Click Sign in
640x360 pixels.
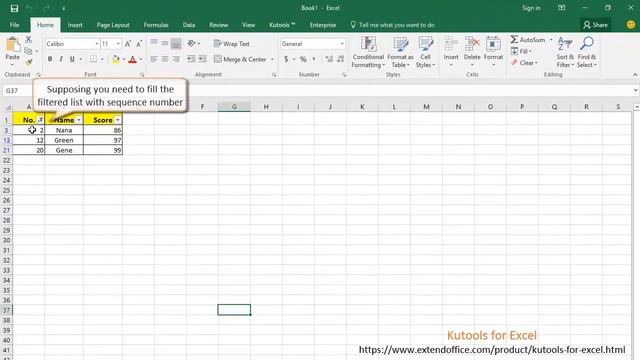point(531,8)
